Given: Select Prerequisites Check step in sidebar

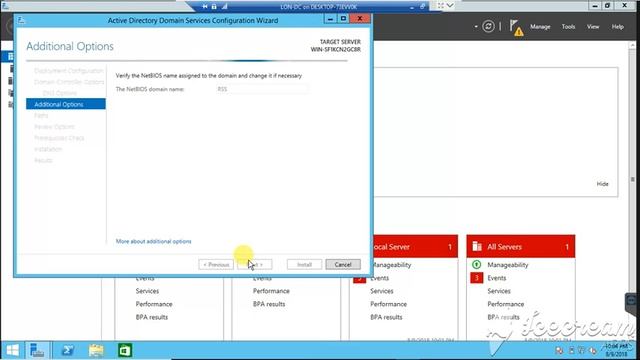Looking at the screenshot, I should click(59, 138).
